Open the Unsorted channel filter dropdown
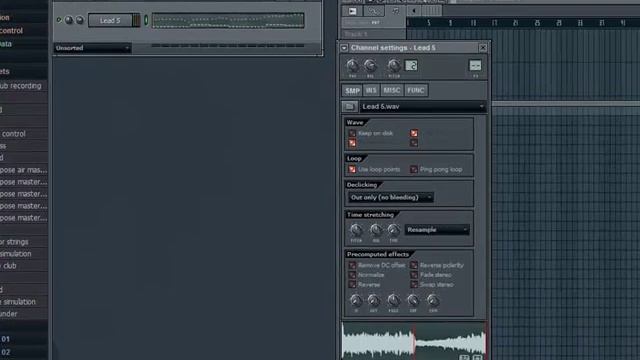 coord(92,48)
